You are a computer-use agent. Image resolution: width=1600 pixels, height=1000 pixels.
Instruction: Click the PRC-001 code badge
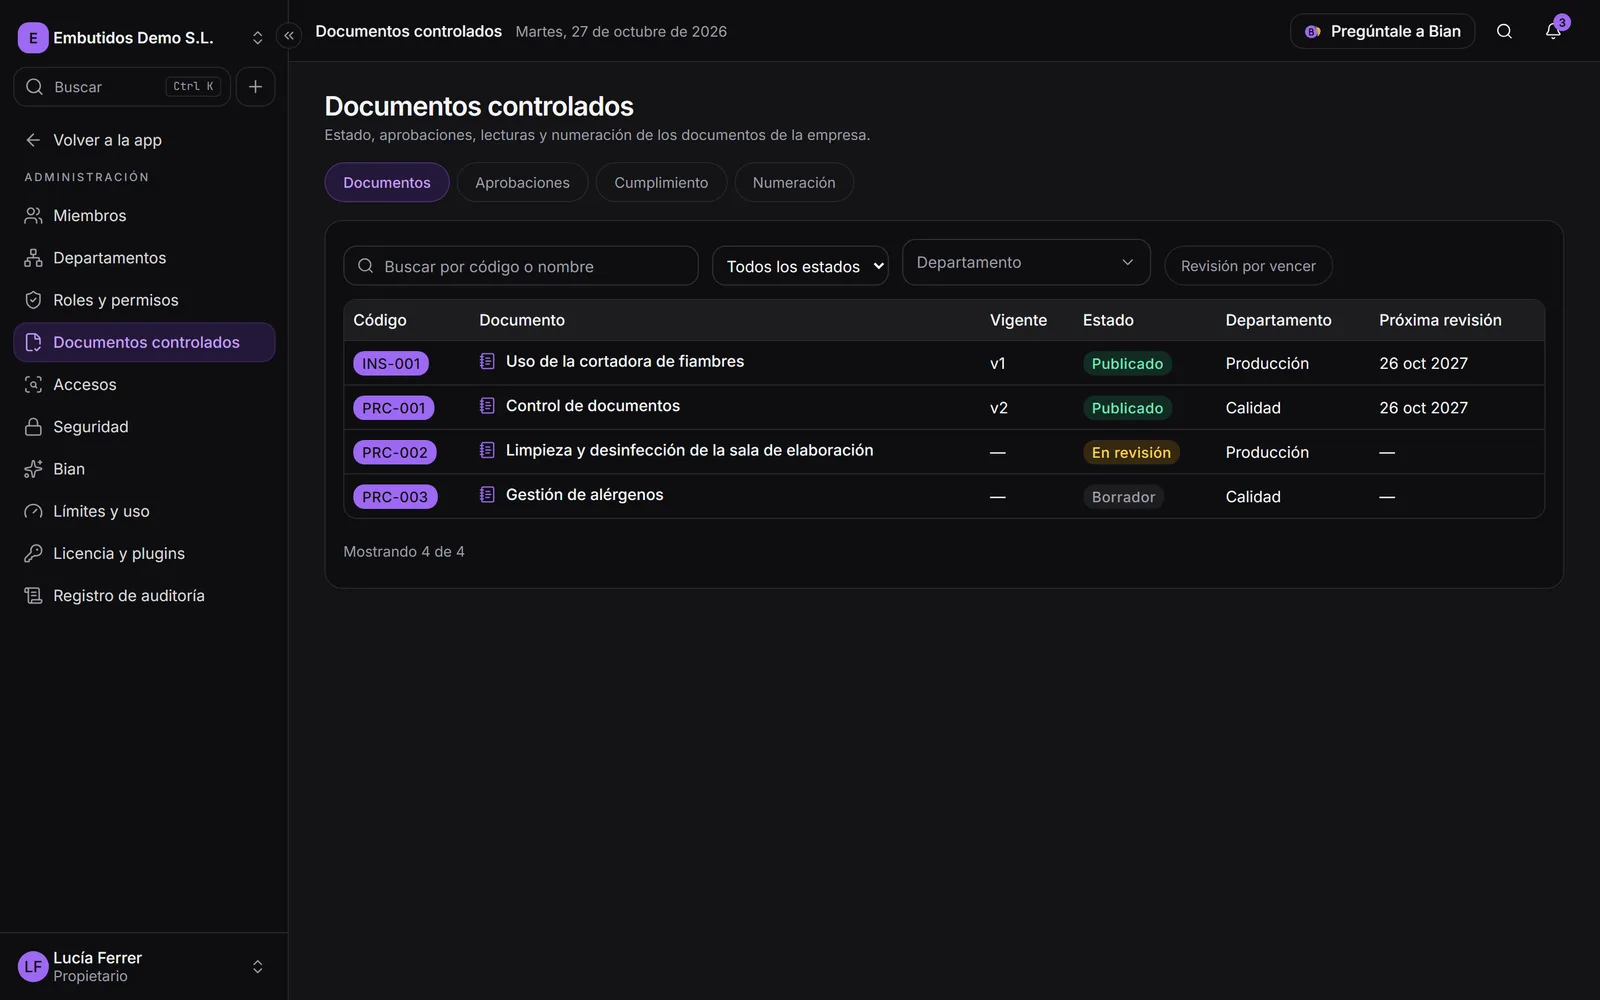click(x=394, y=408)
